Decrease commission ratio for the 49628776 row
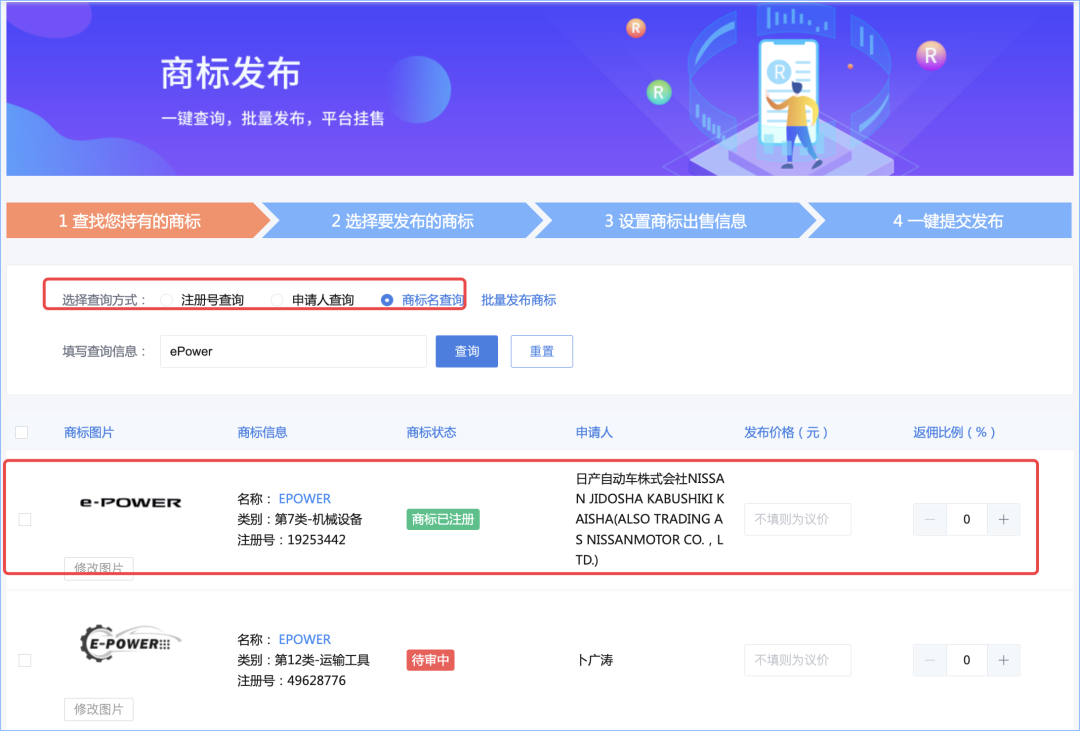Viewport: 1080px width, 731px height. click(x=930, y=660)
